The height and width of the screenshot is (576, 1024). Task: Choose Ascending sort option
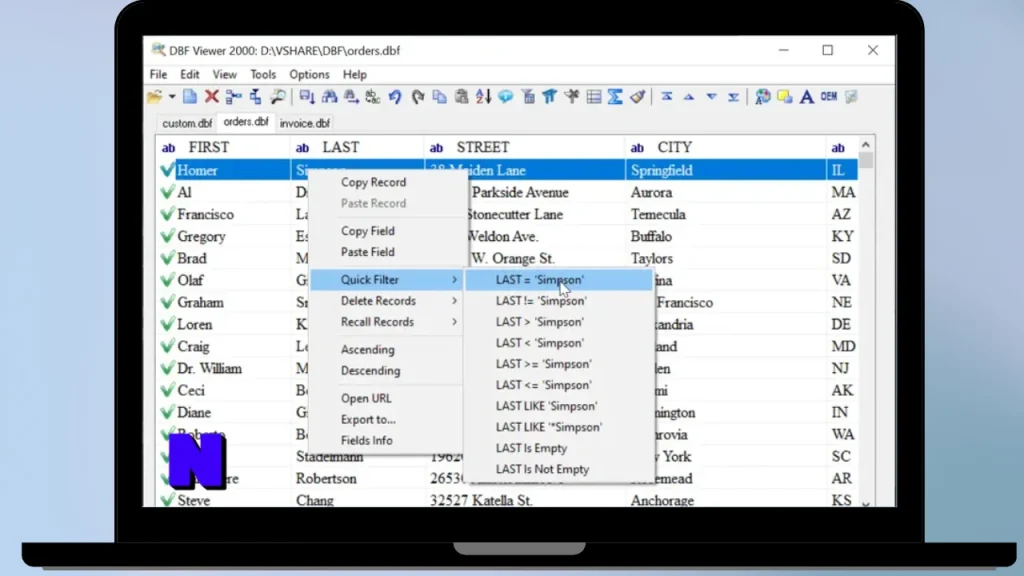(387, 349)
